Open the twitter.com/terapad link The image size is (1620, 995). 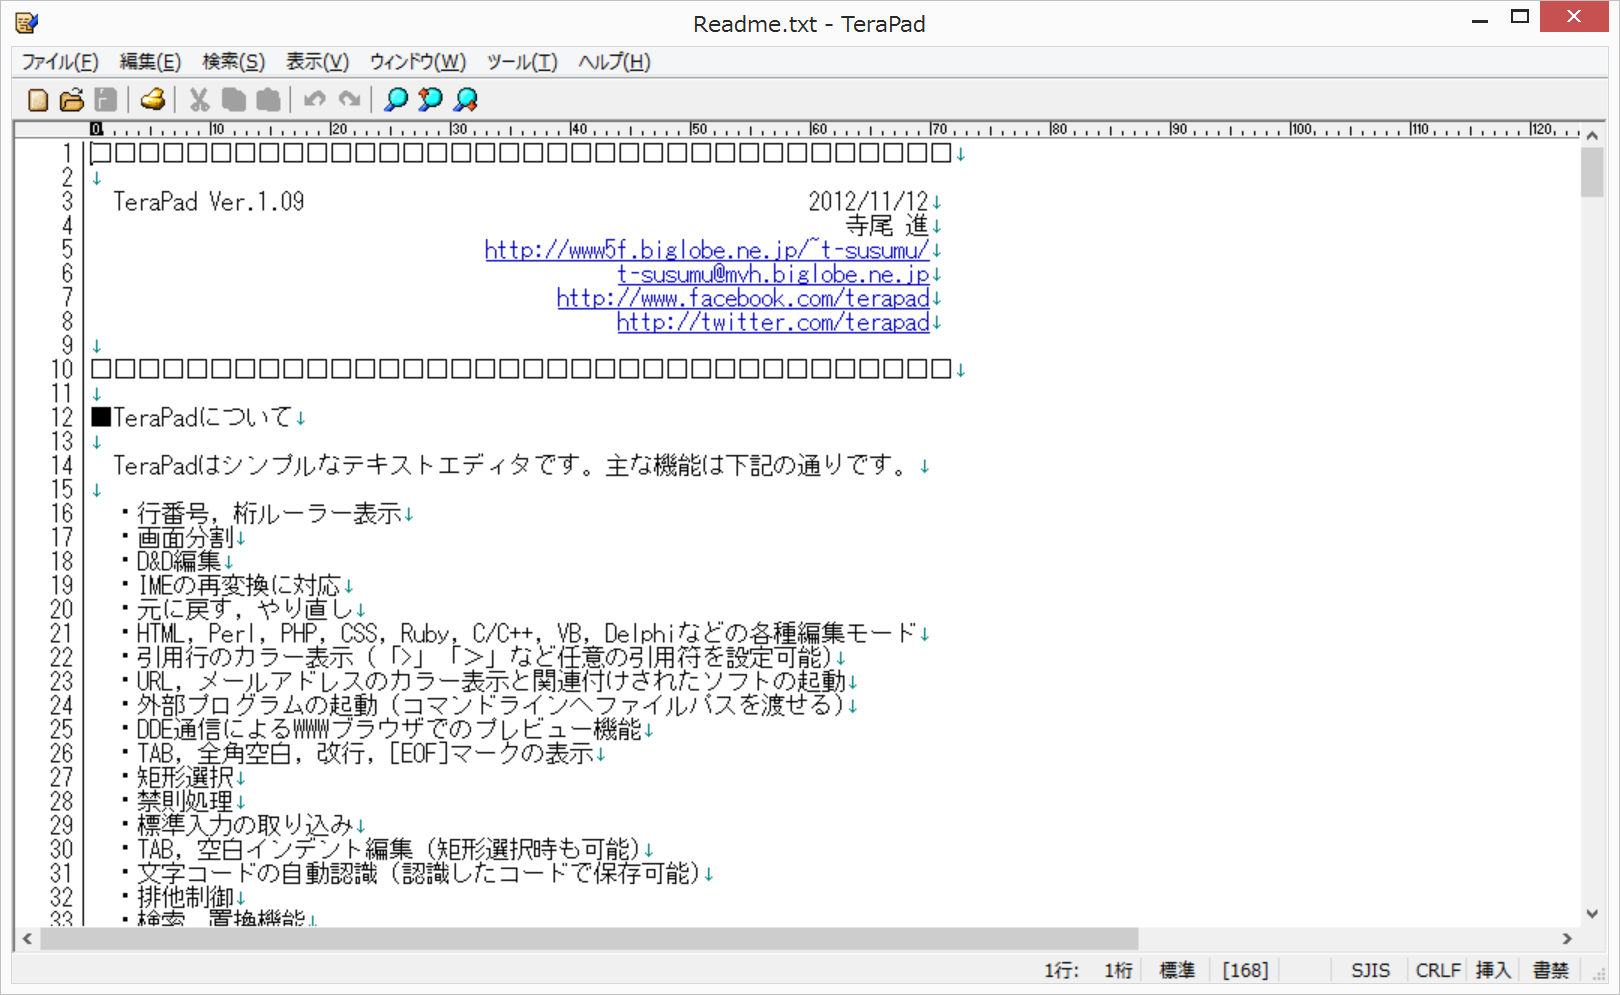coord(773,322)
